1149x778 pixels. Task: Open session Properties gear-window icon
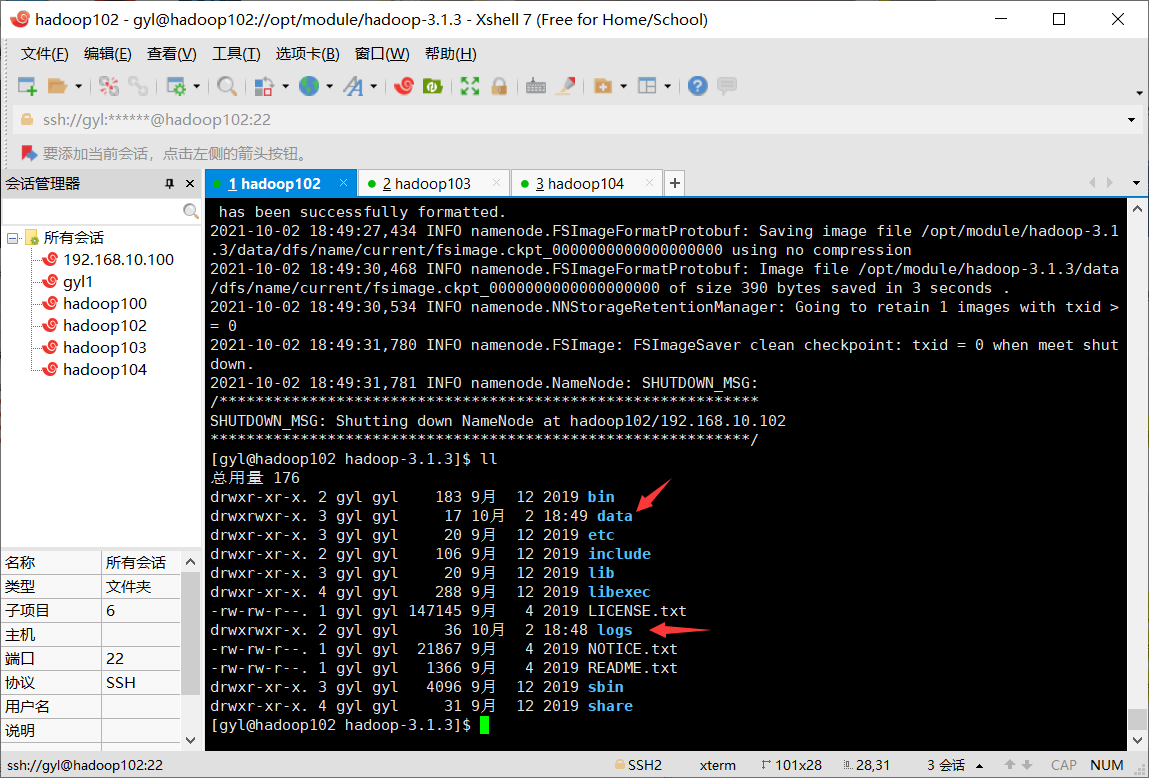pos(177,86)
